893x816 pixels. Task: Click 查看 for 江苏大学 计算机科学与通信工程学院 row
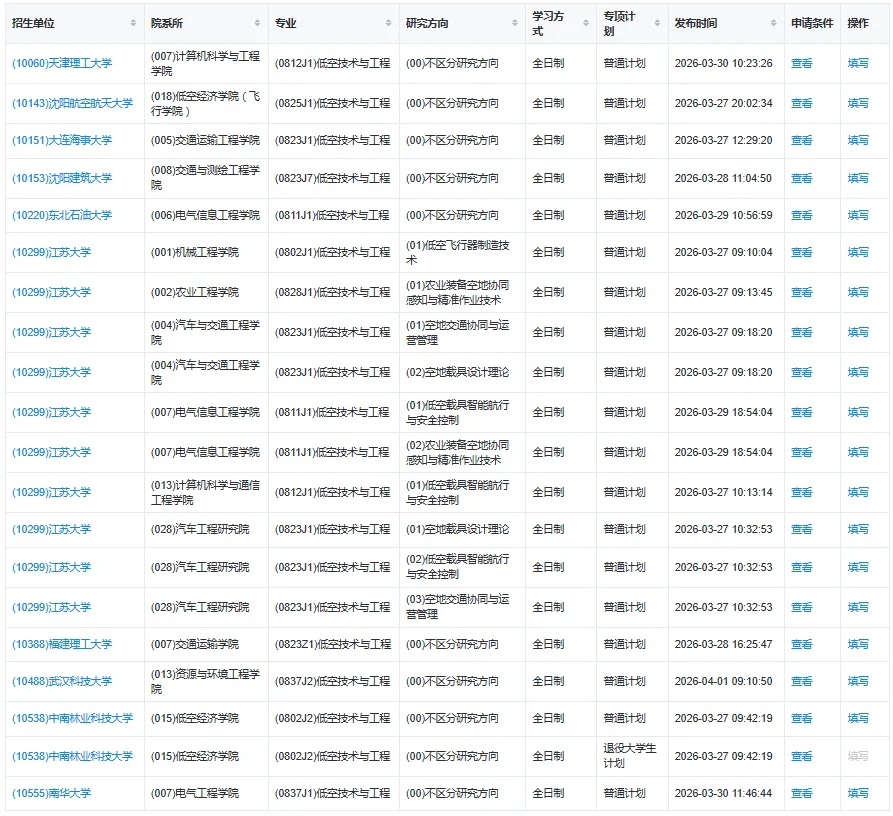(801, 492)
